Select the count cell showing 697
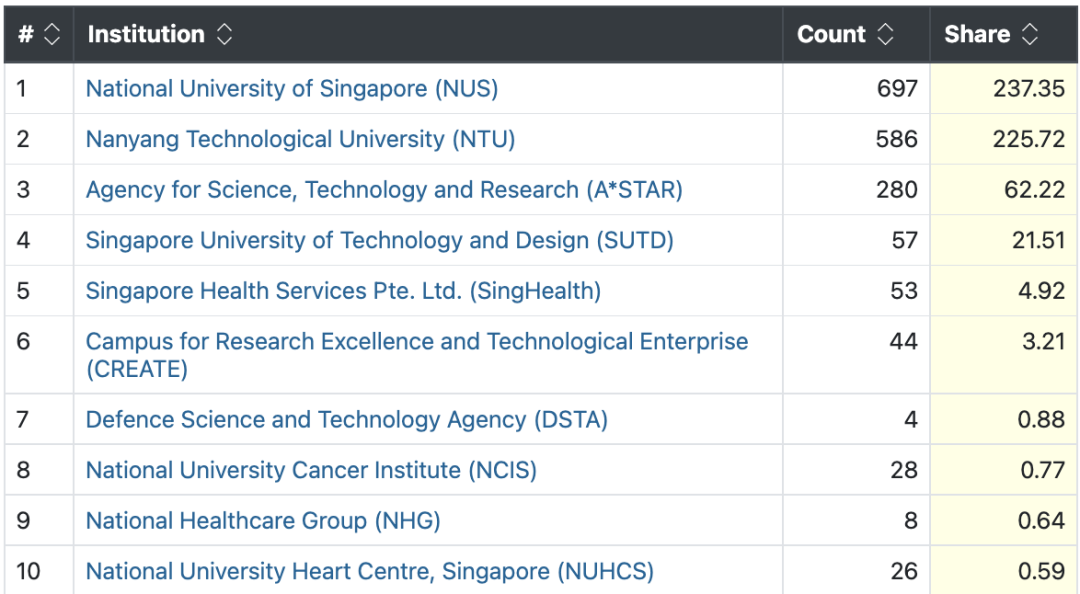1080x594 pixels. [x=896, y=89]
